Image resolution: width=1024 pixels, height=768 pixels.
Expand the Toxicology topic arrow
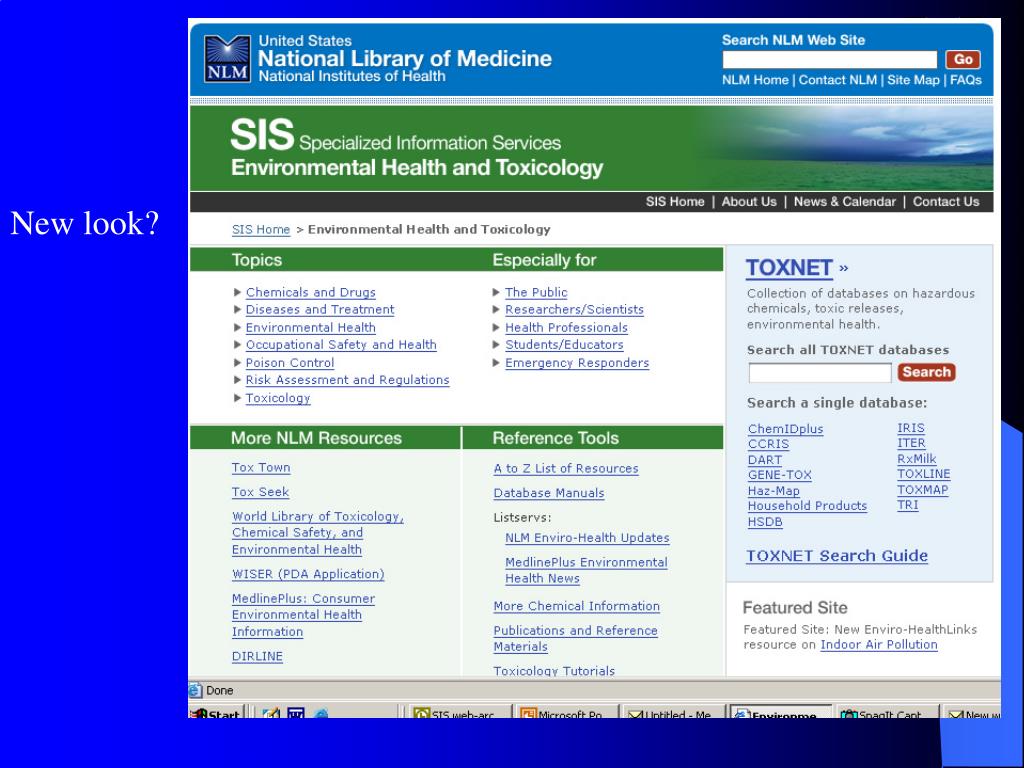point(237,398)
